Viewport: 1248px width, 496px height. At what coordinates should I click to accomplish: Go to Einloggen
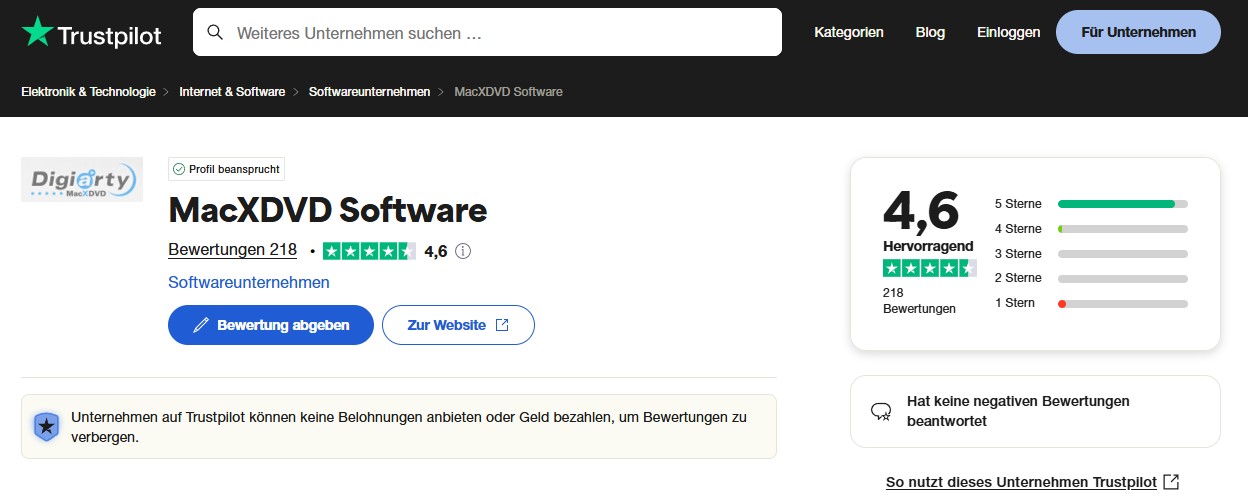(x=1008, y=32)
